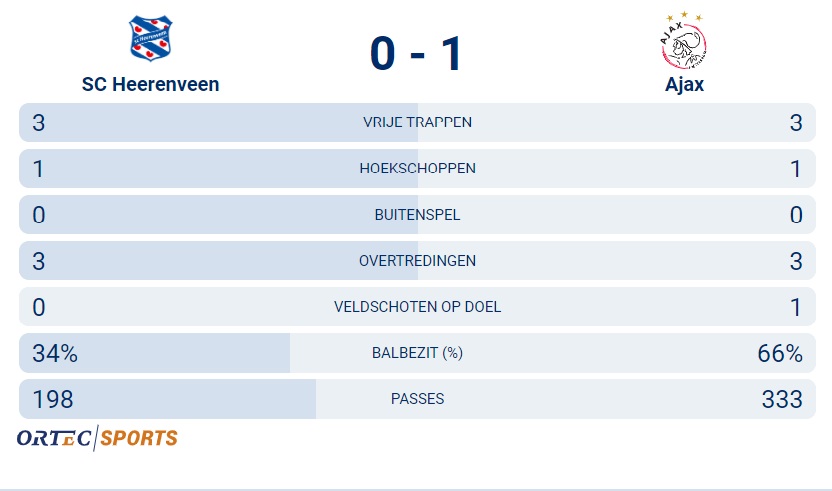
Task: Click Ajax's shots on target value 1
Action: coord(796,307)
